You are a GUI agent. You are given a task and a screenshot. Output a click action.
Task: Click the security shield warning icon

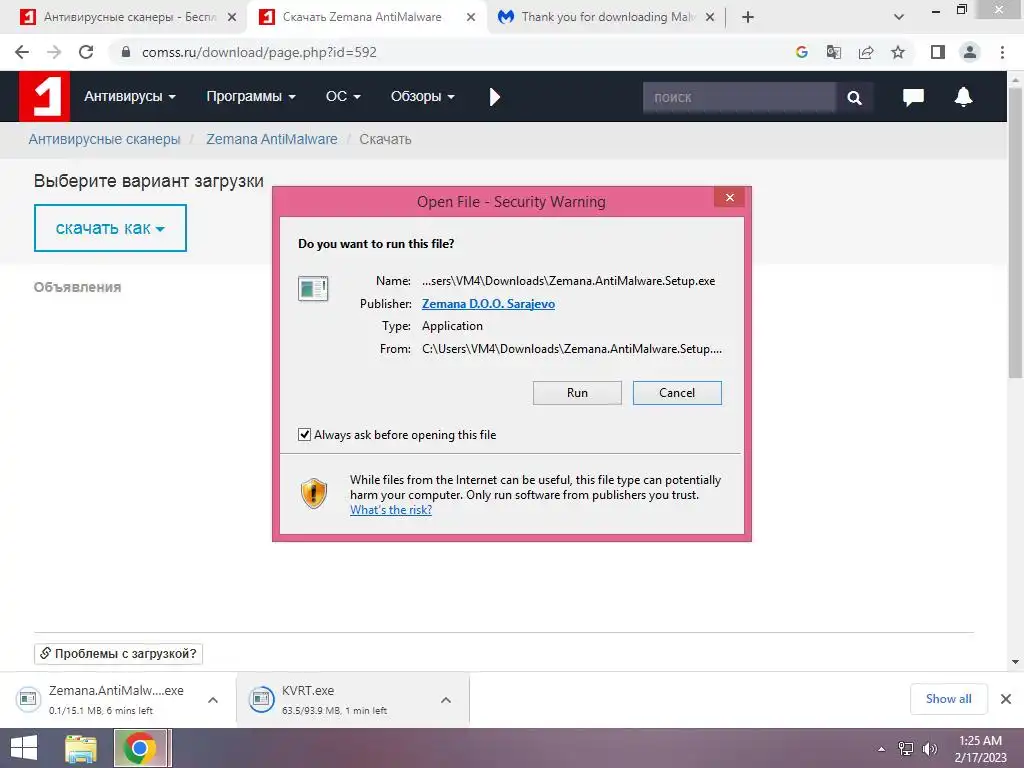[313, 494]
